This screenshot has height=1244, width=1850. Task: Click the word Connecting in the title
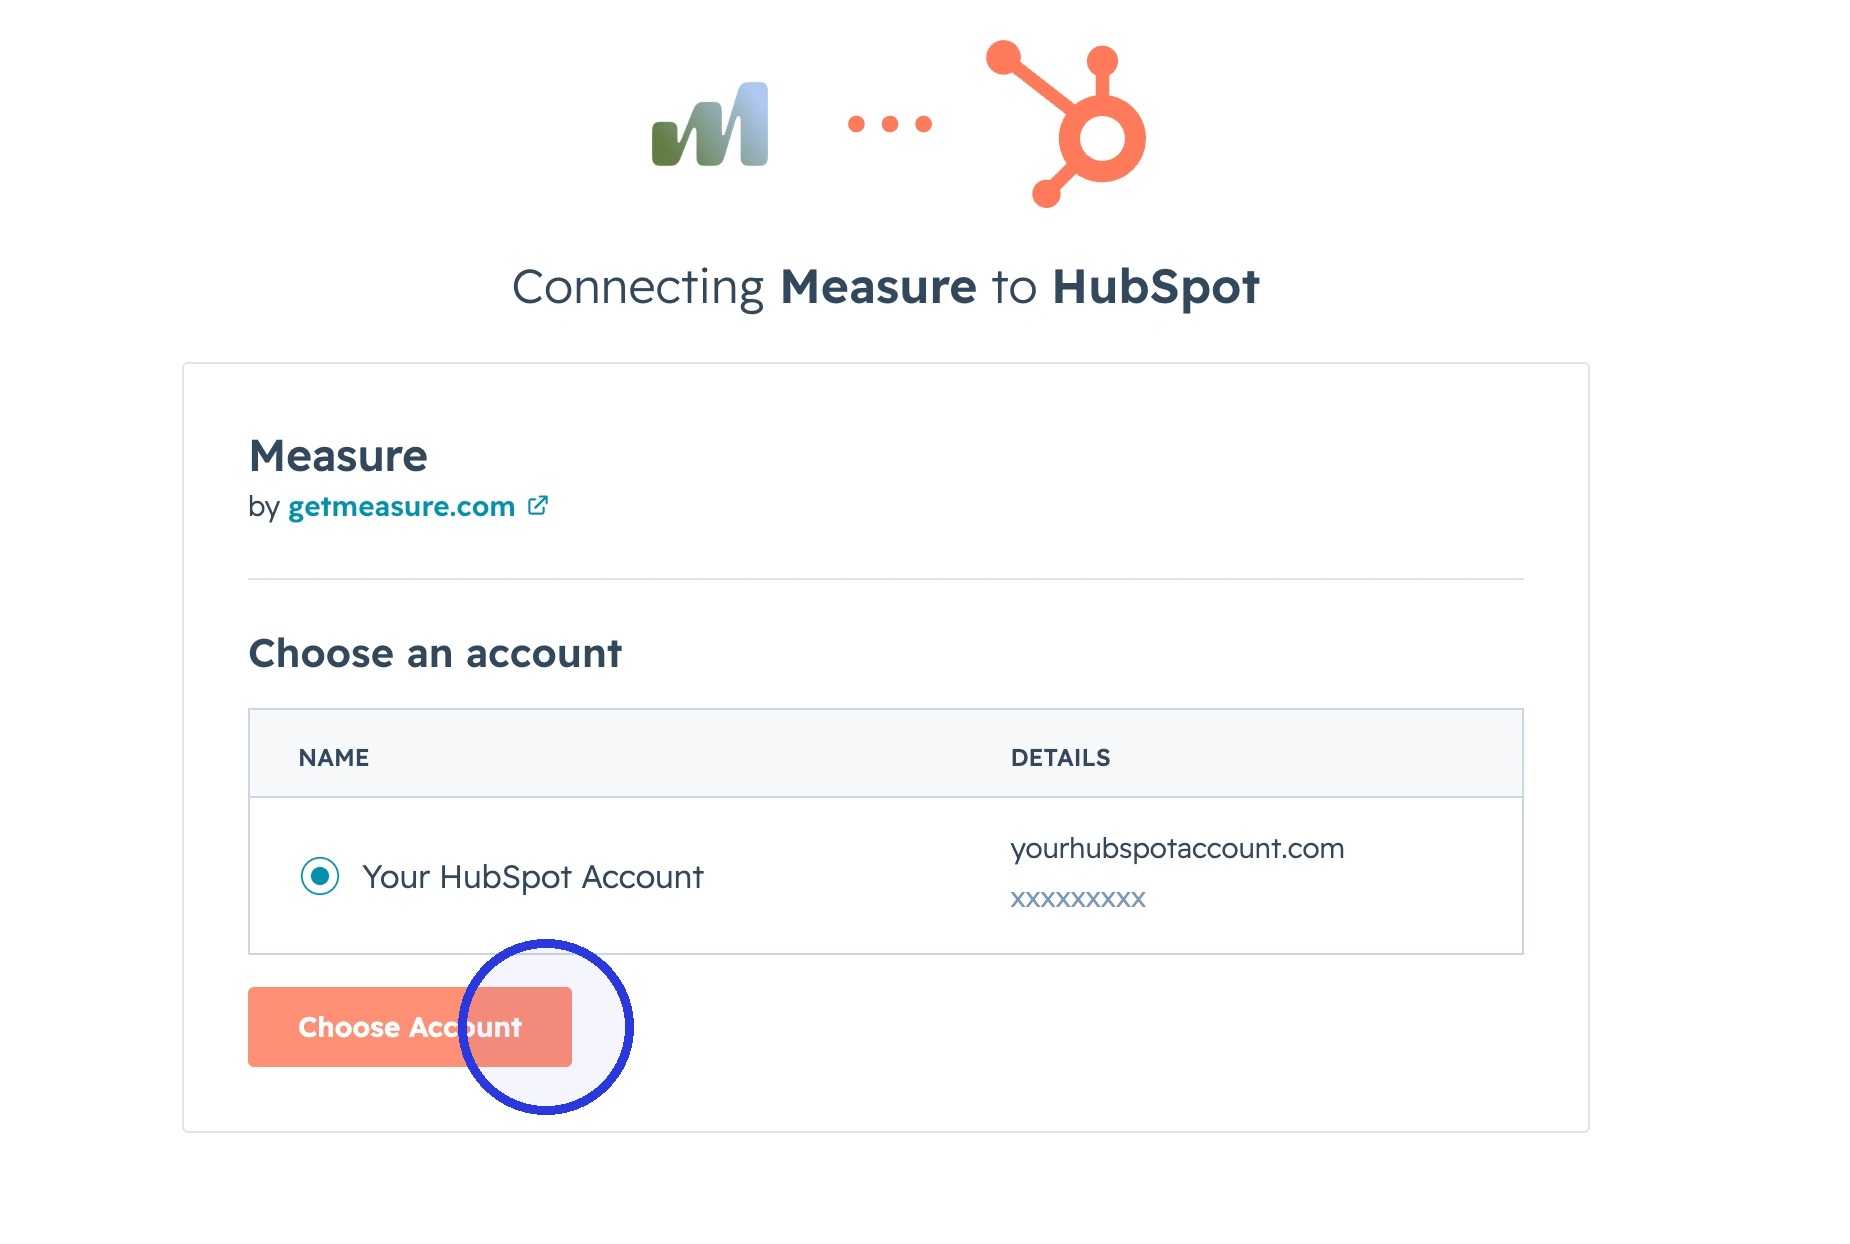638,288
